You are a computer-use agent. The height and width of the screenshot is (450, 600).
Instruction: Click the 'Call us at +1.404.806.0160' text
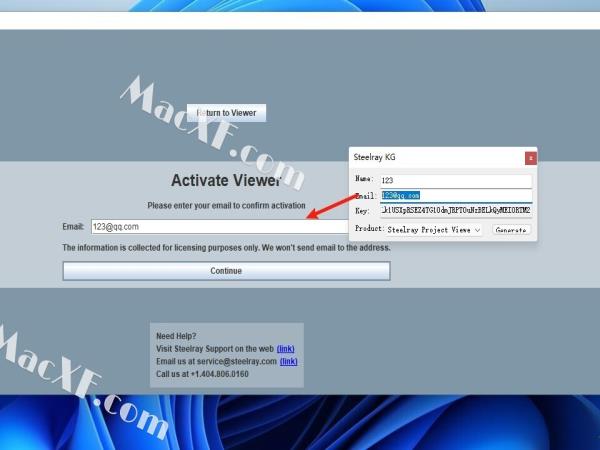202,374
